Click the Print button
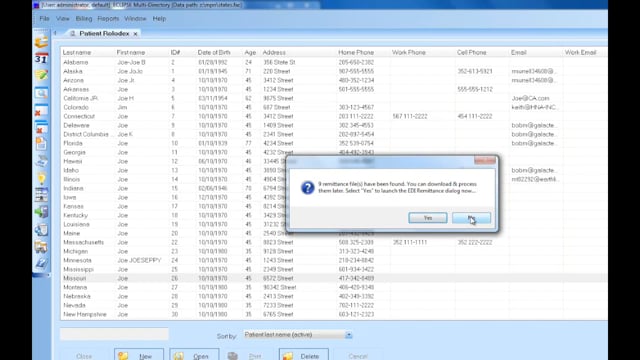640x360 pixels. [x=249, y=356]
